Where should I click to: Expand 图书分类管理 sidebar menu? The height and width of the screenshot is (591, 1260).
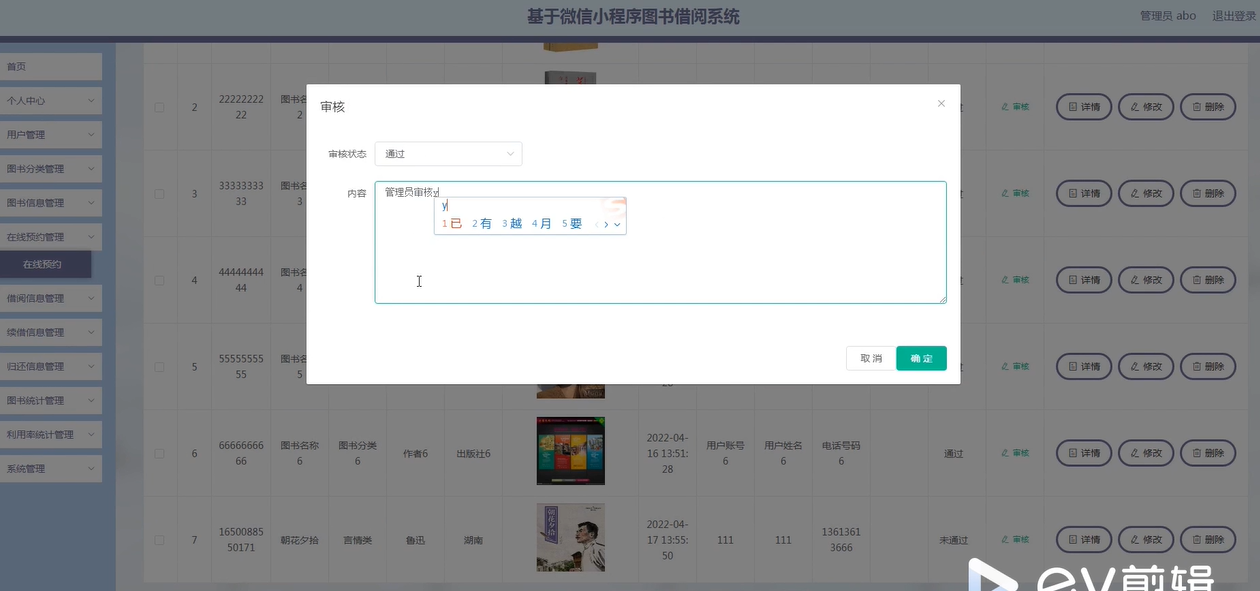[x=51, y=168]
